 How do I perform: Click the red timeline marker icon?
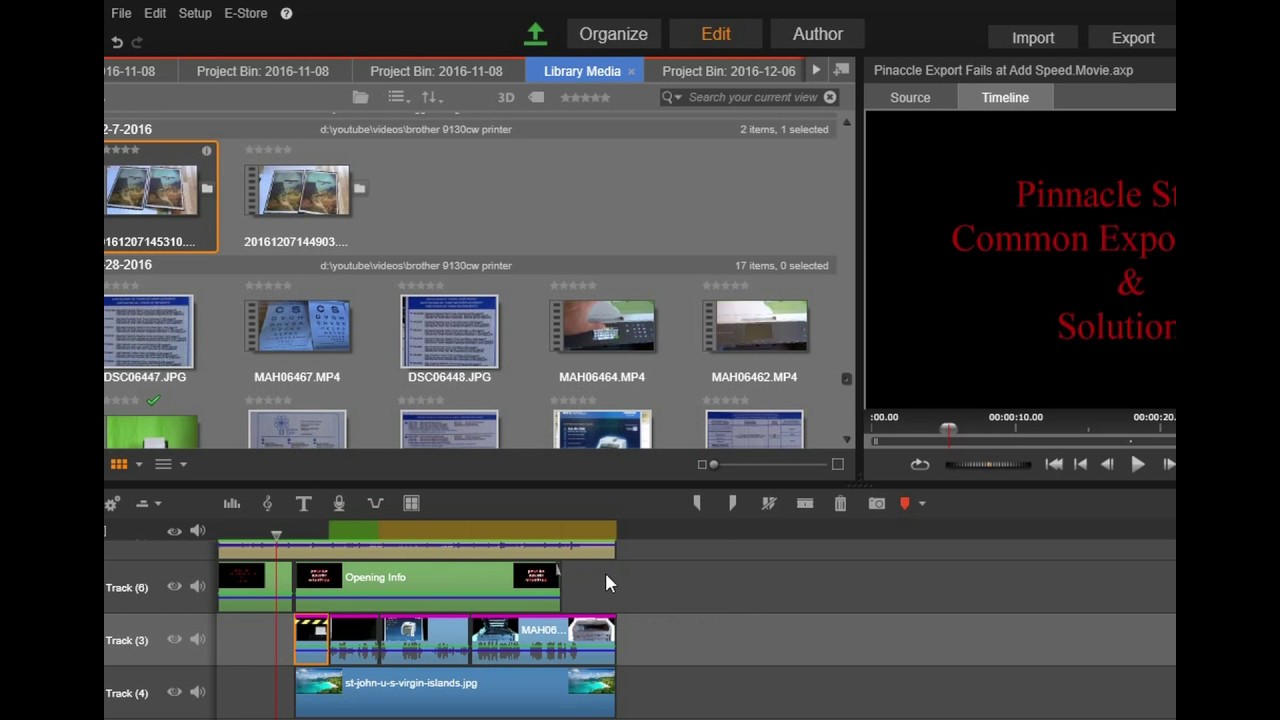[x=905, y=503]
